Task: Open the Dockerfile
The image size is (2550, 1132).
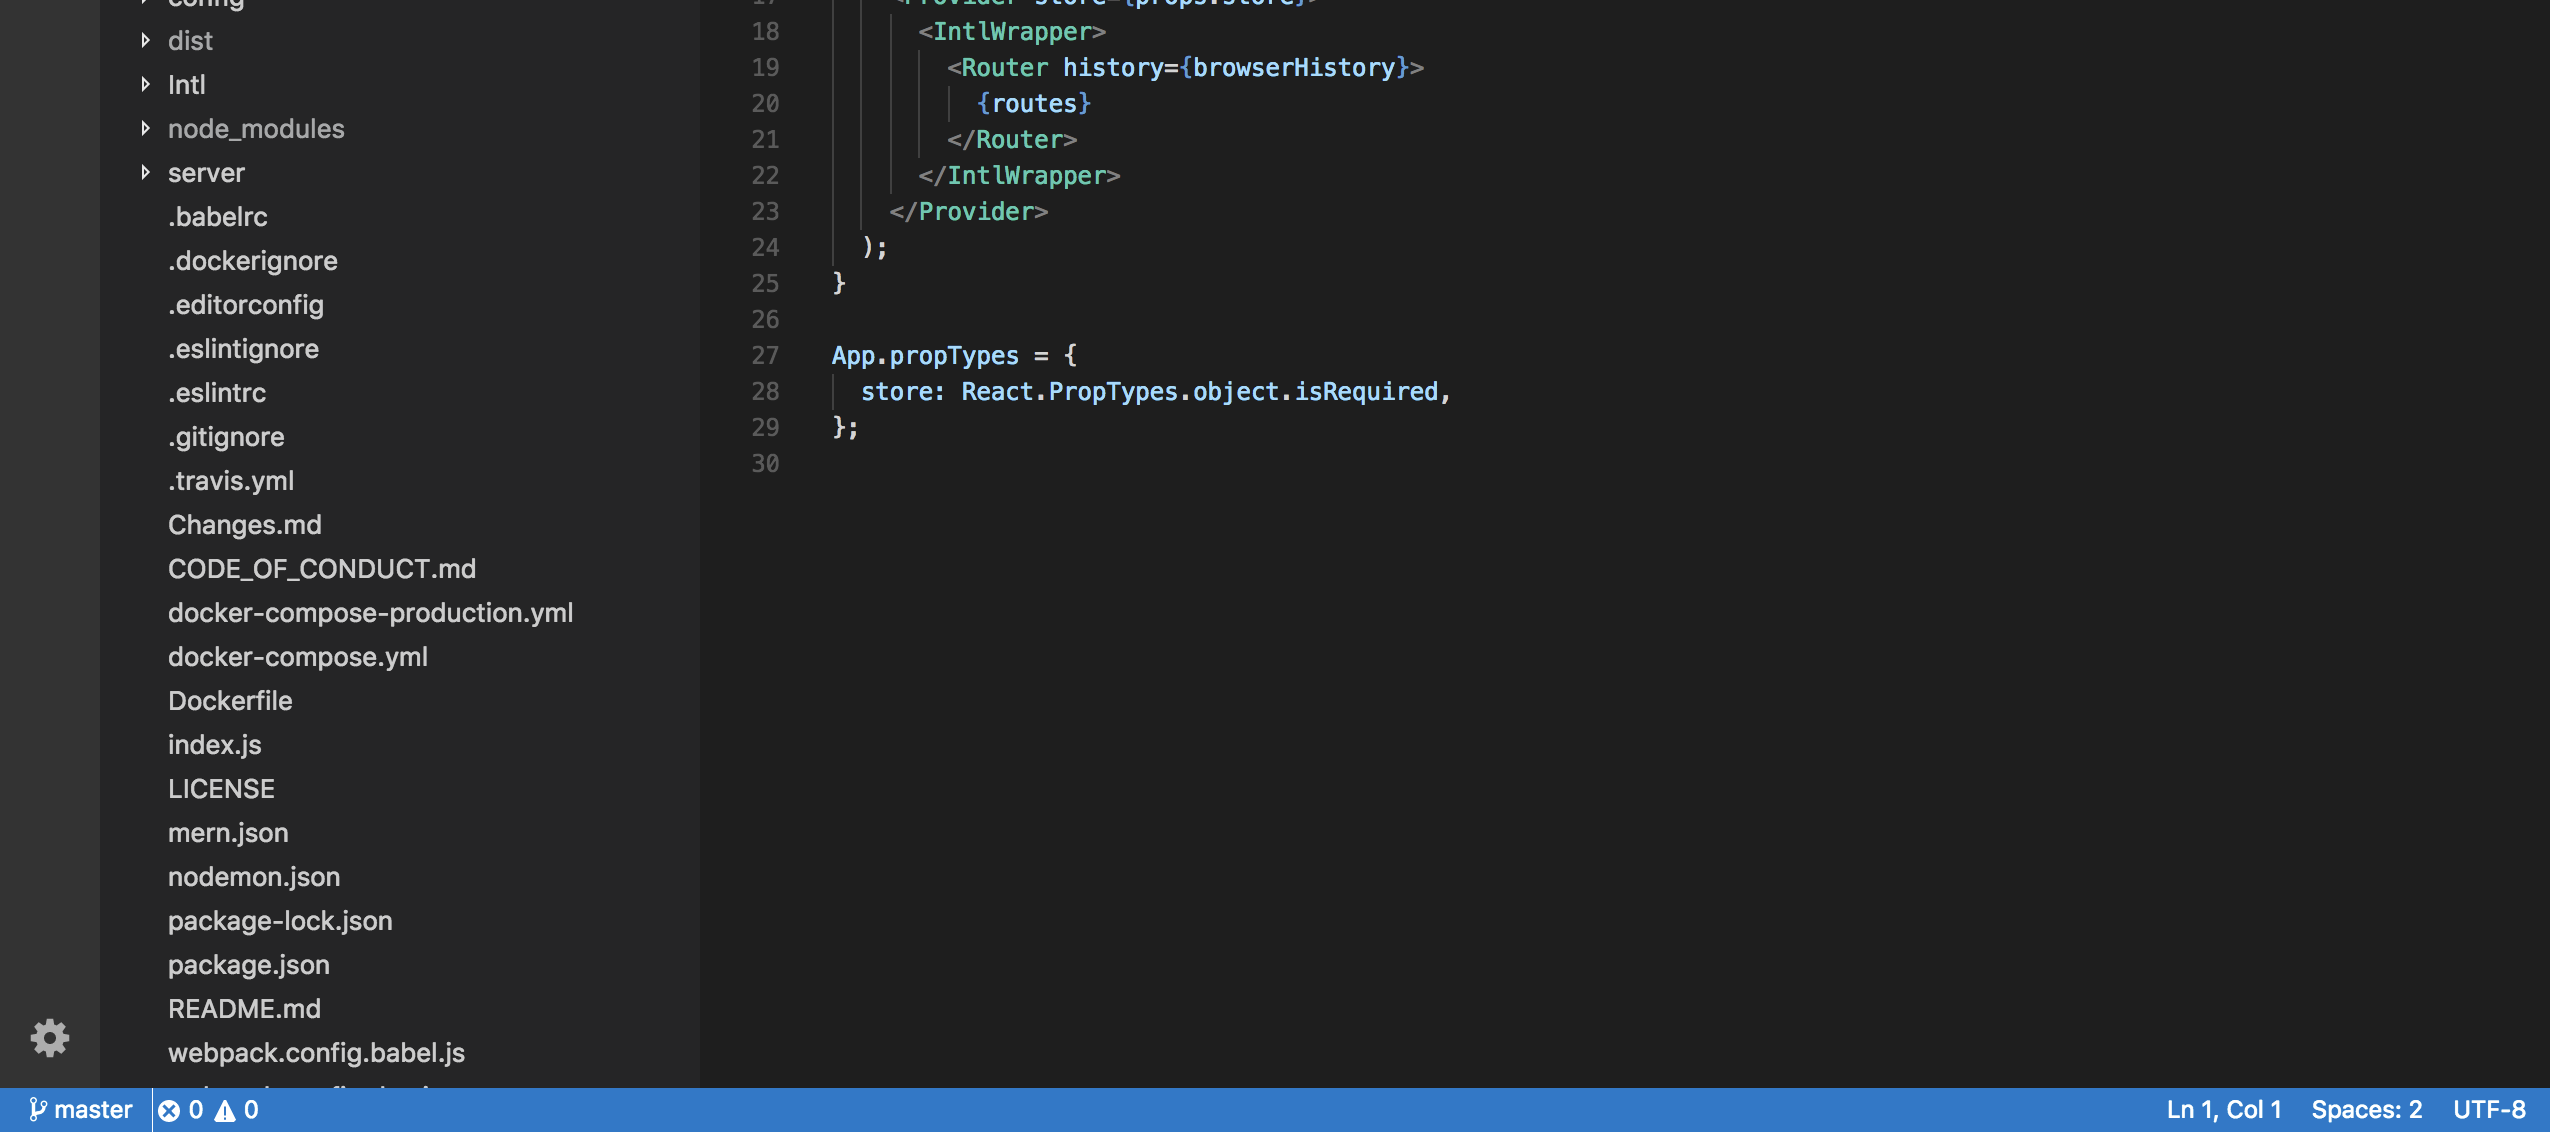Action: pos(230,700)
